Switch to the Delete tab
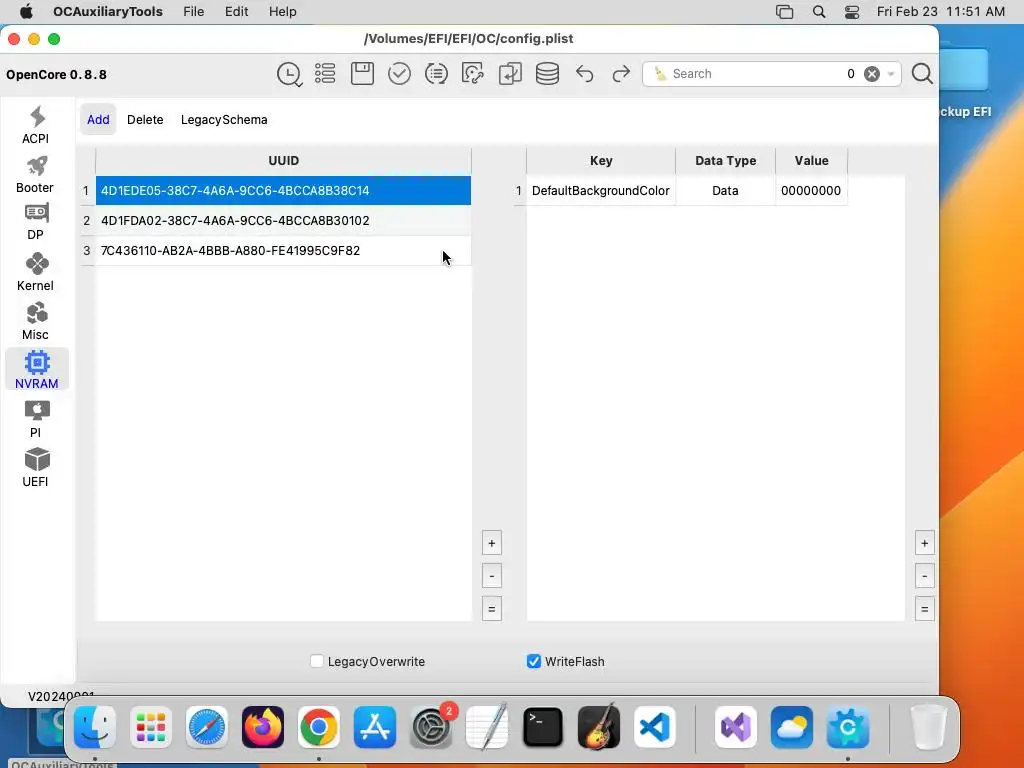1024x768 pixels. point(145,120)
